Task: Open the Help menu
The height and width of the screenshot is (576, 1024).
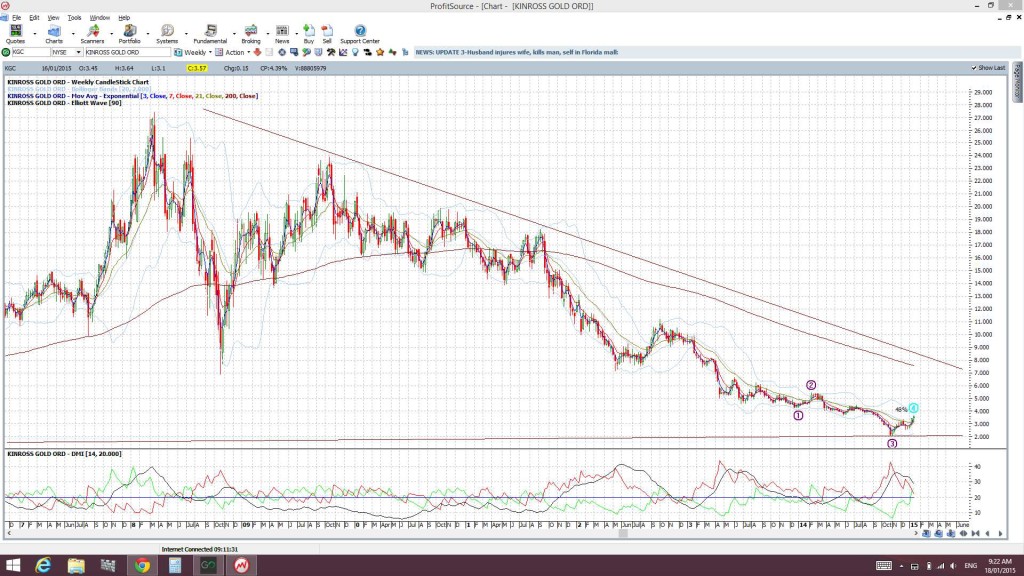Action: tap(124, 18)
